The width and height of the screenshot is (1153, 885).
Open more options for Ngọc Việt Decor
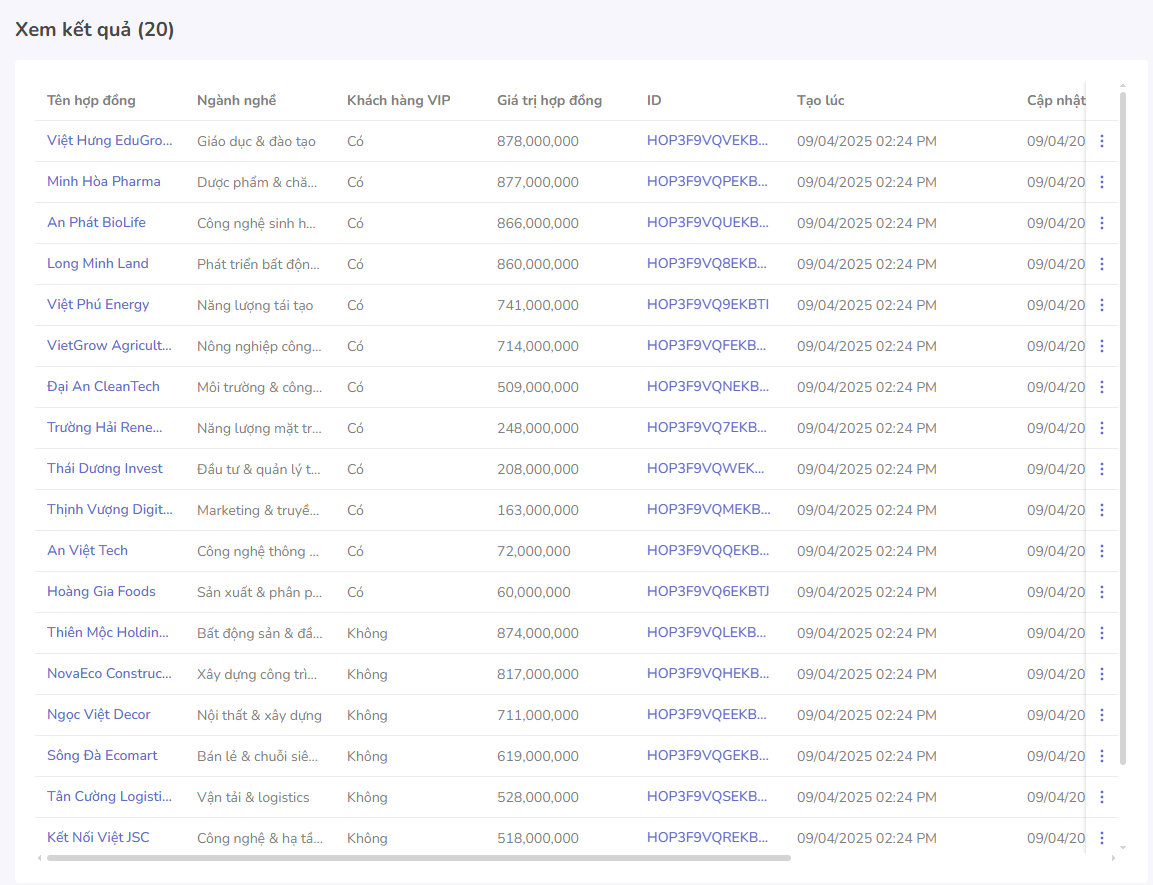pos(1102,715)
